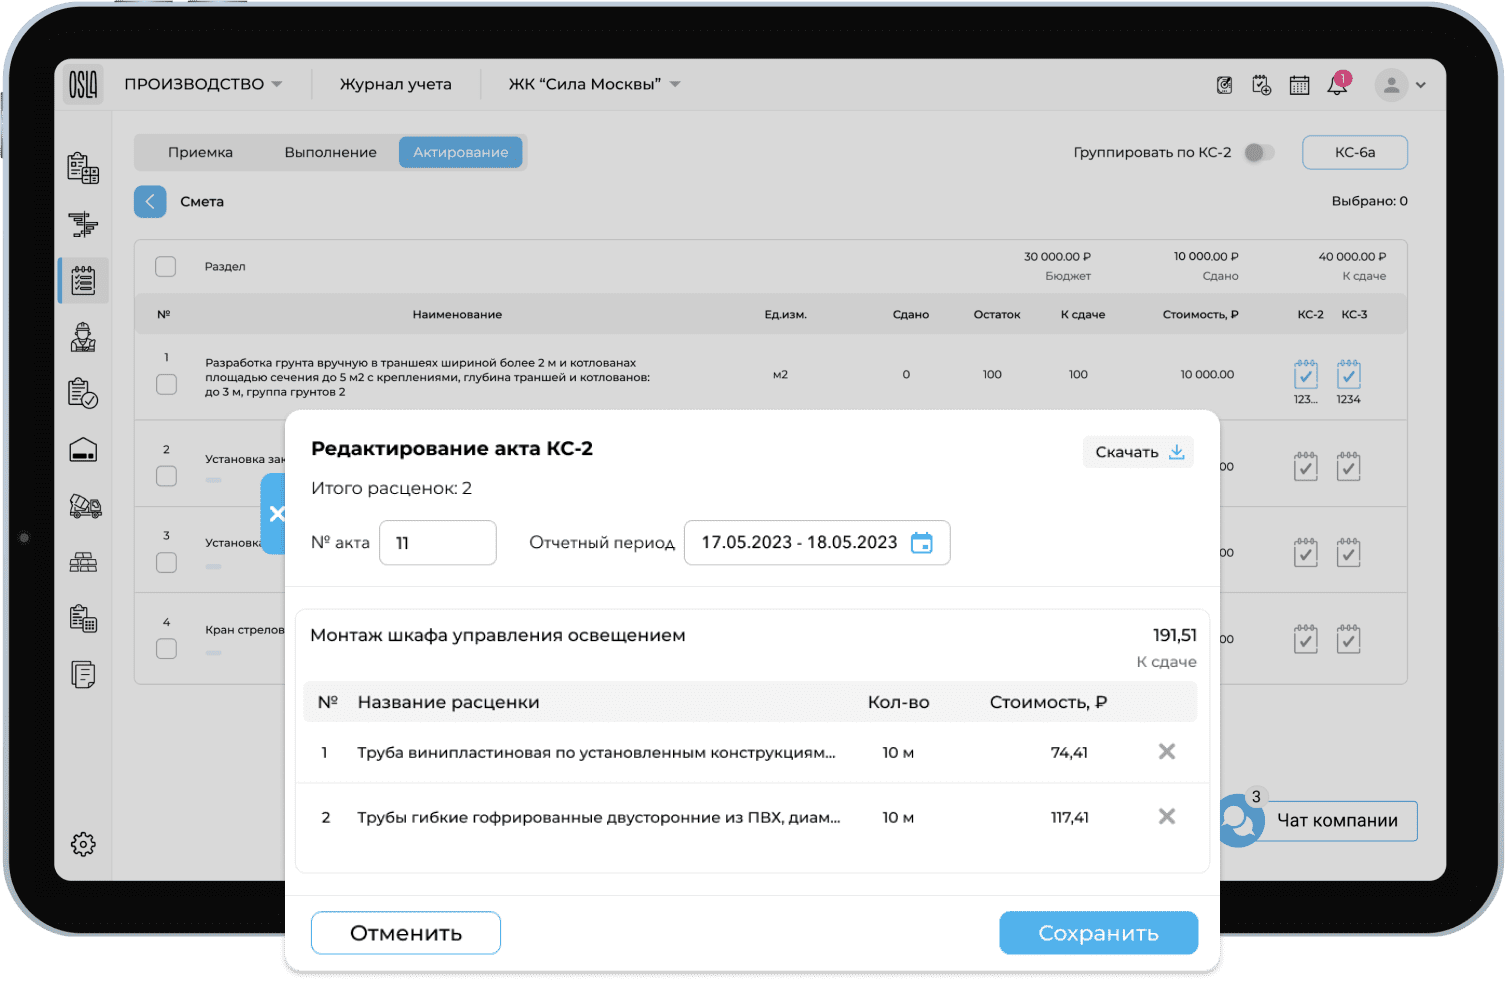
Task: Click the № акта input field
Action: coord(438,543)
